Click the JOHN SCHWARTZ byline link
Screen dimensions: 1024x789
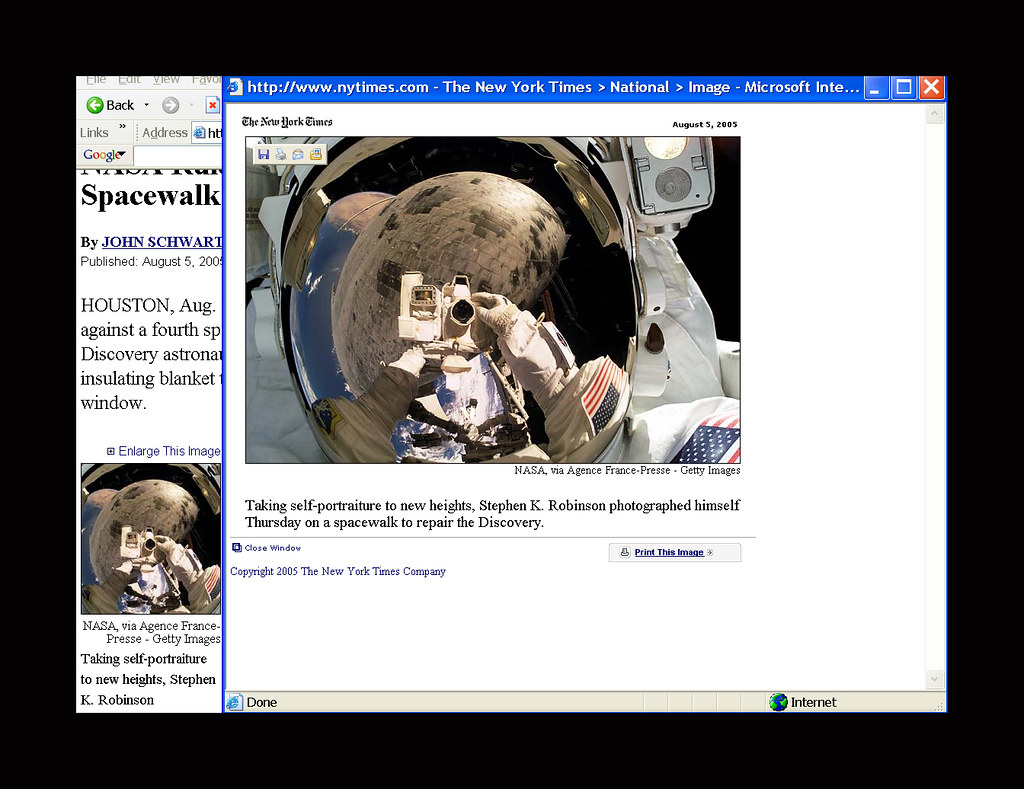[x=162, y=242]
